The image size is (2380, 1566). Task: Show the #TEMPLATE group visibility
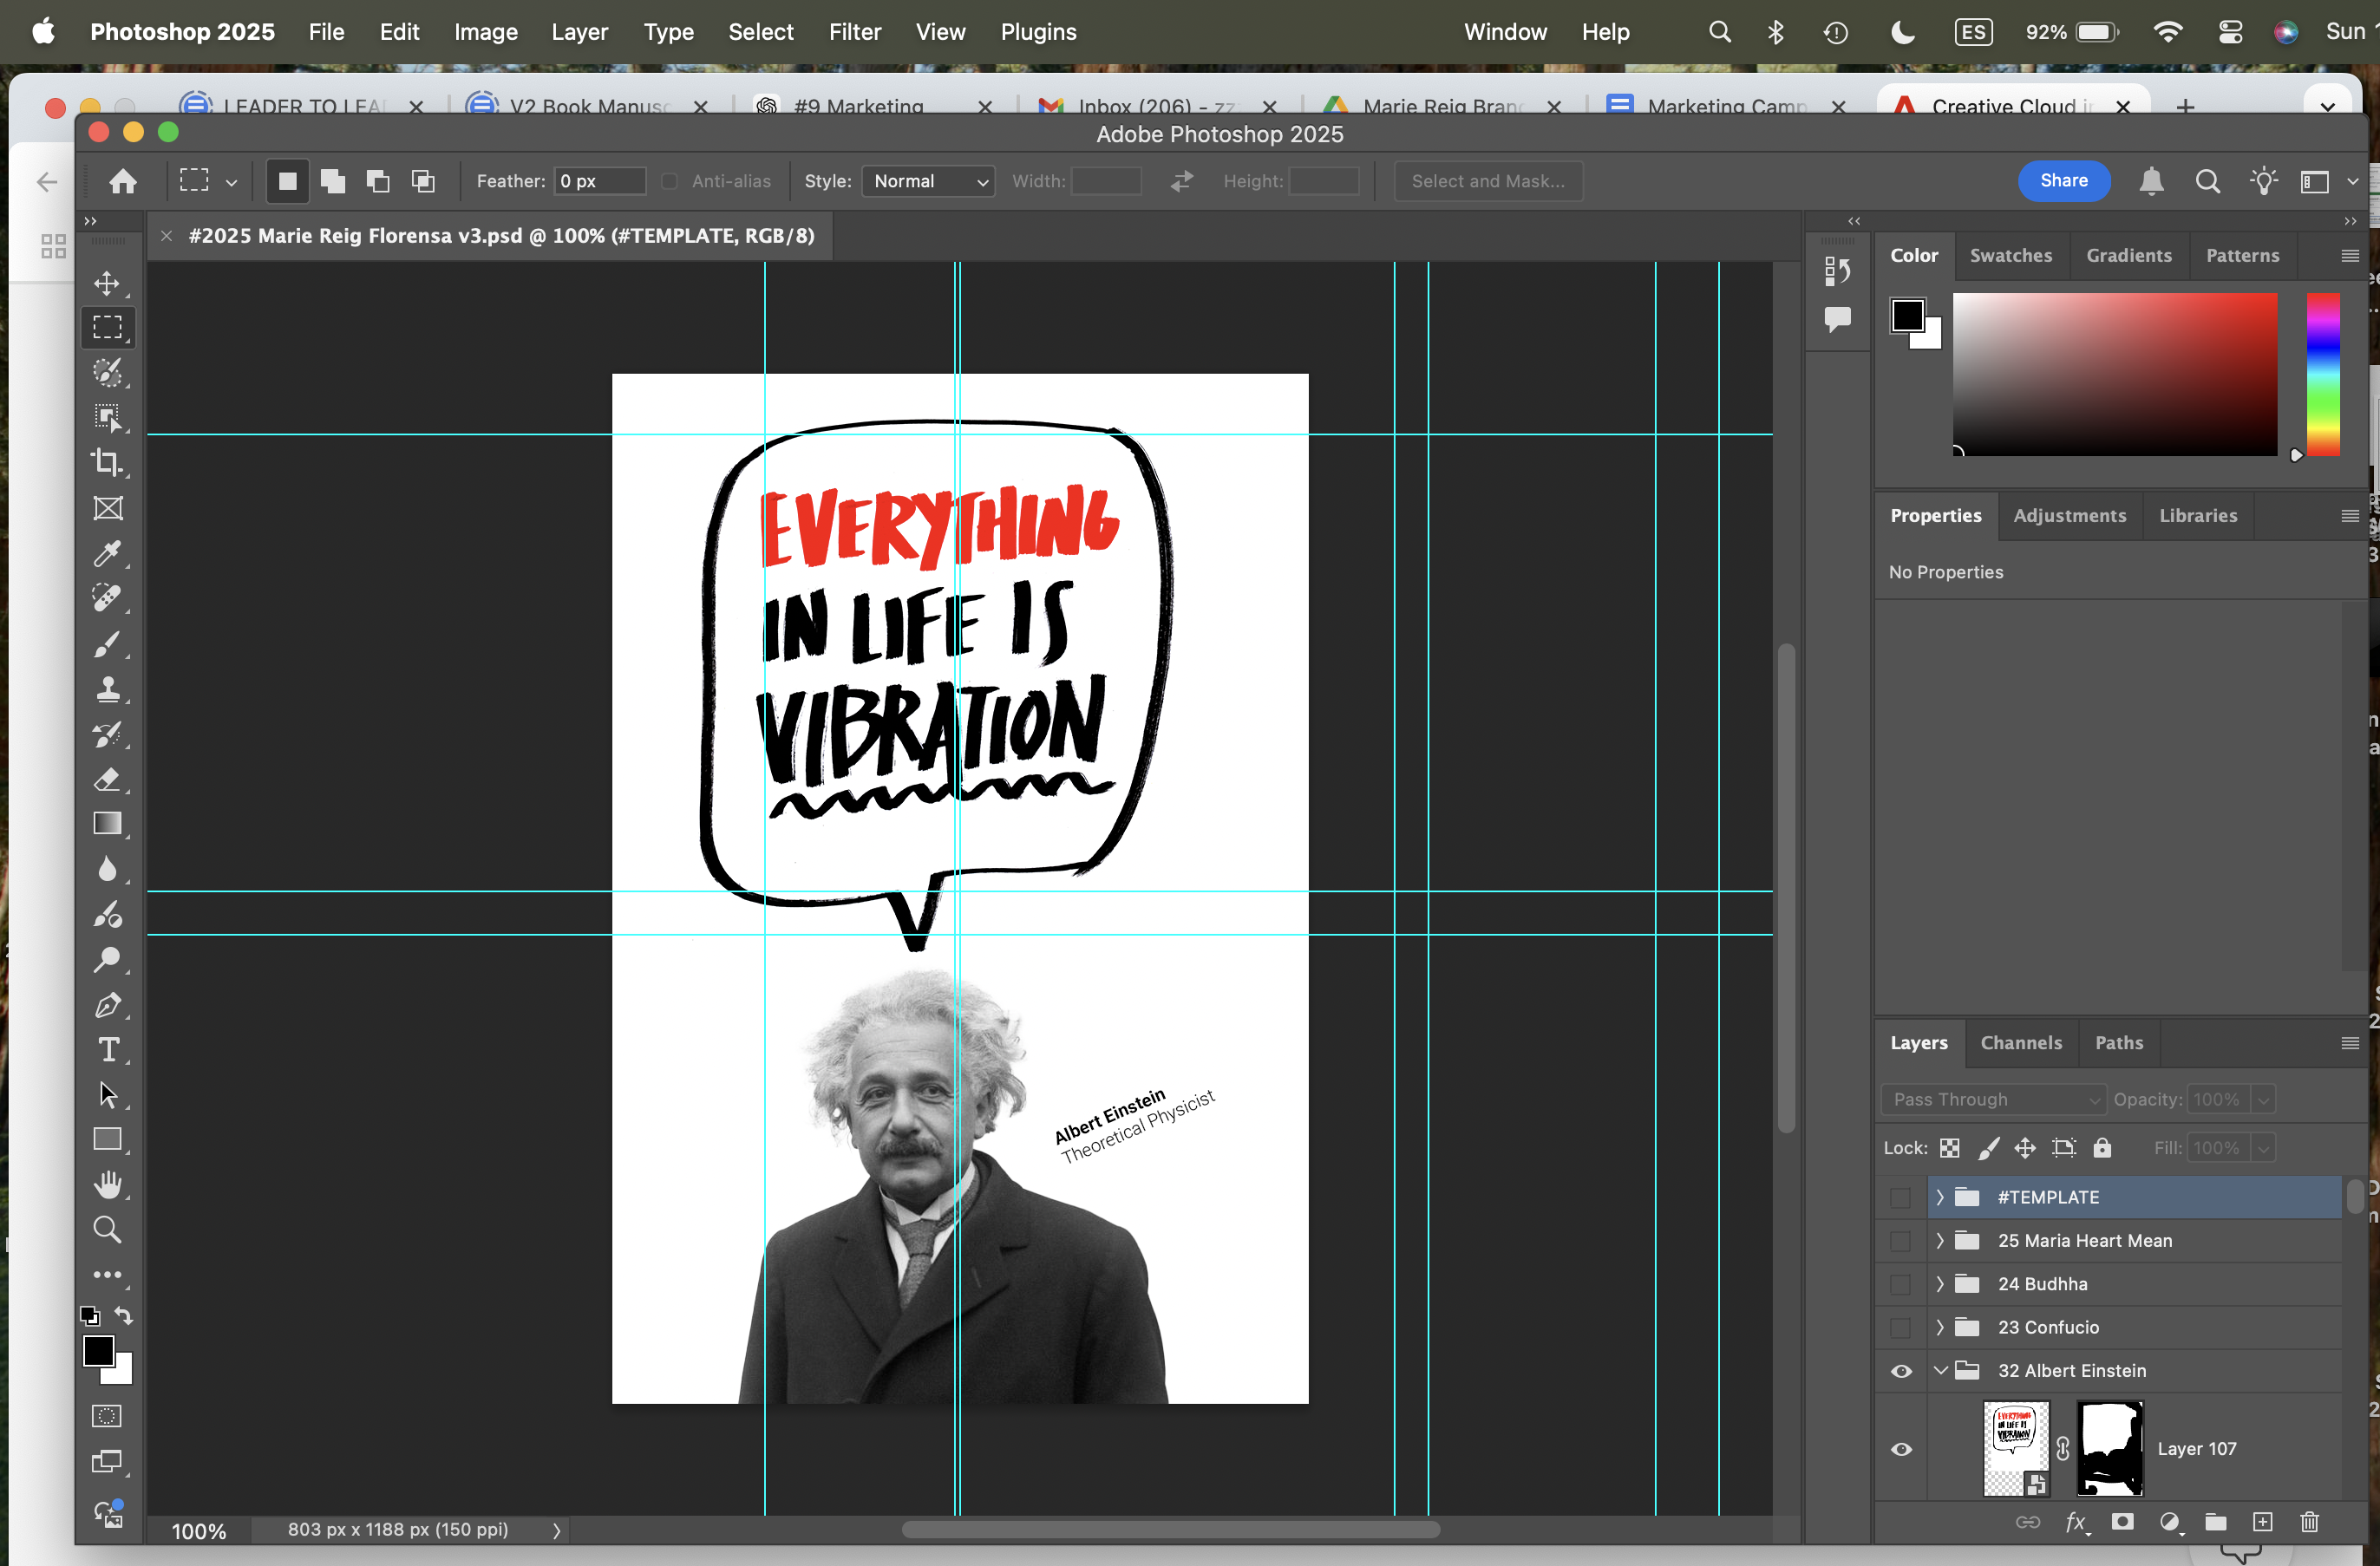pos(1901,1197)
